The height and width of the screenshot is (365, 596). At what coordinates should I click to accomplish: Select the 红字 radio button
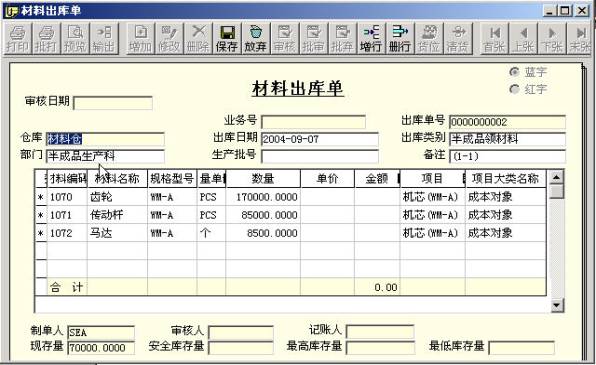[x=514, y=89]
